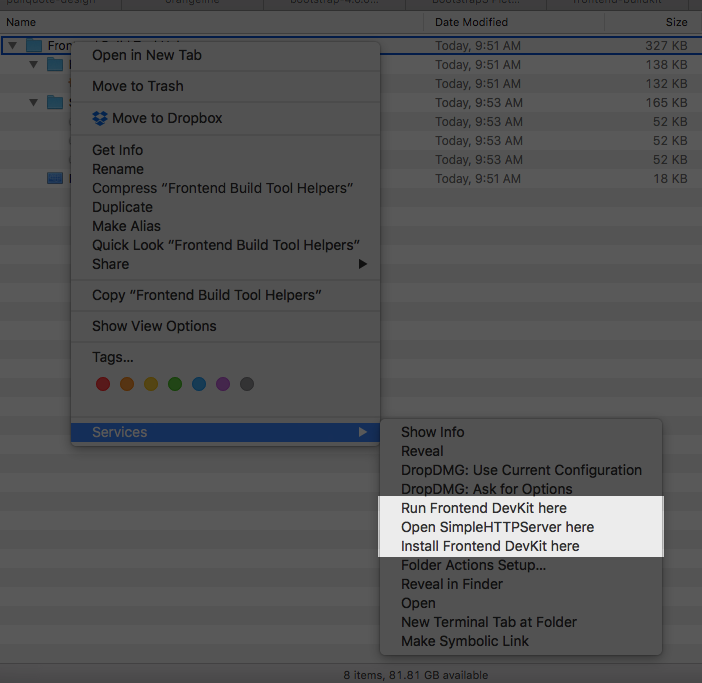This screenshot has width=702, height=683.
Task: Copy "Frontend Build Tool Helpers"
Action: click(225, 295)
